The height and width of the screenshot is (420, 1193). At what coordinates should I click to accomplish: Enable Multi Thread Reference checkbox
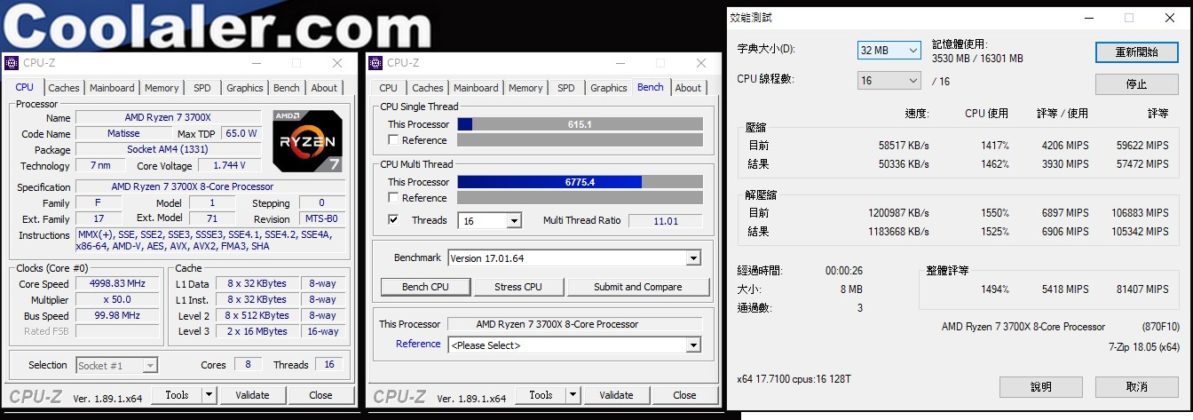coord(393,198)
